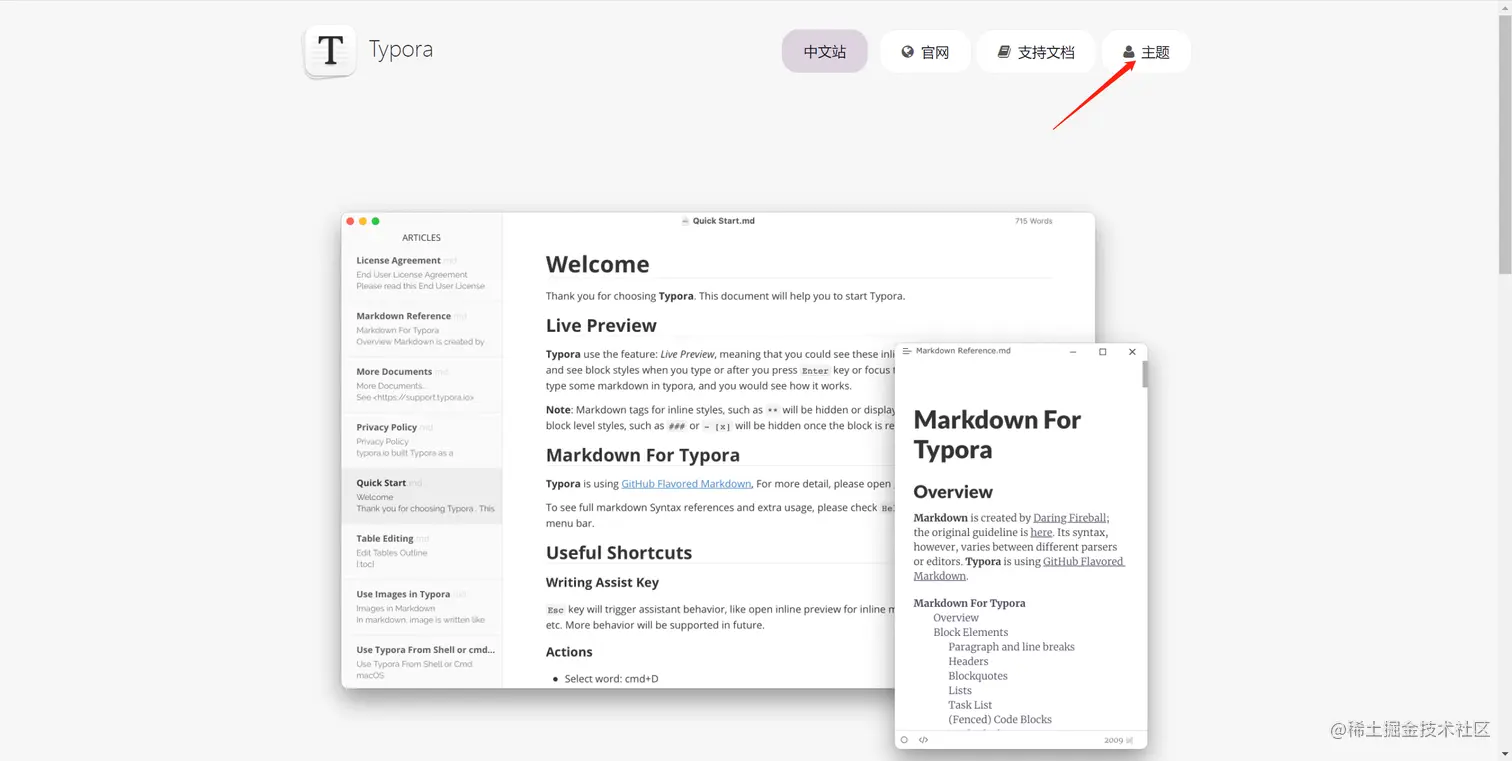This screenshot has height=761, width=1512.
Task: Follow the 'here' original guideline link
Action: 1041,533
